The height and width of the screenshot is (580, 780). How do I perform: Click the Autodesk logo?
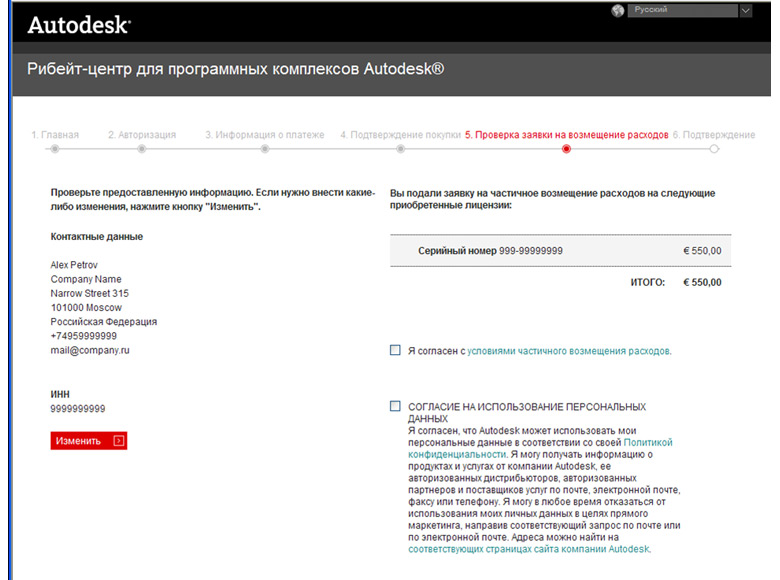point(79,25)
